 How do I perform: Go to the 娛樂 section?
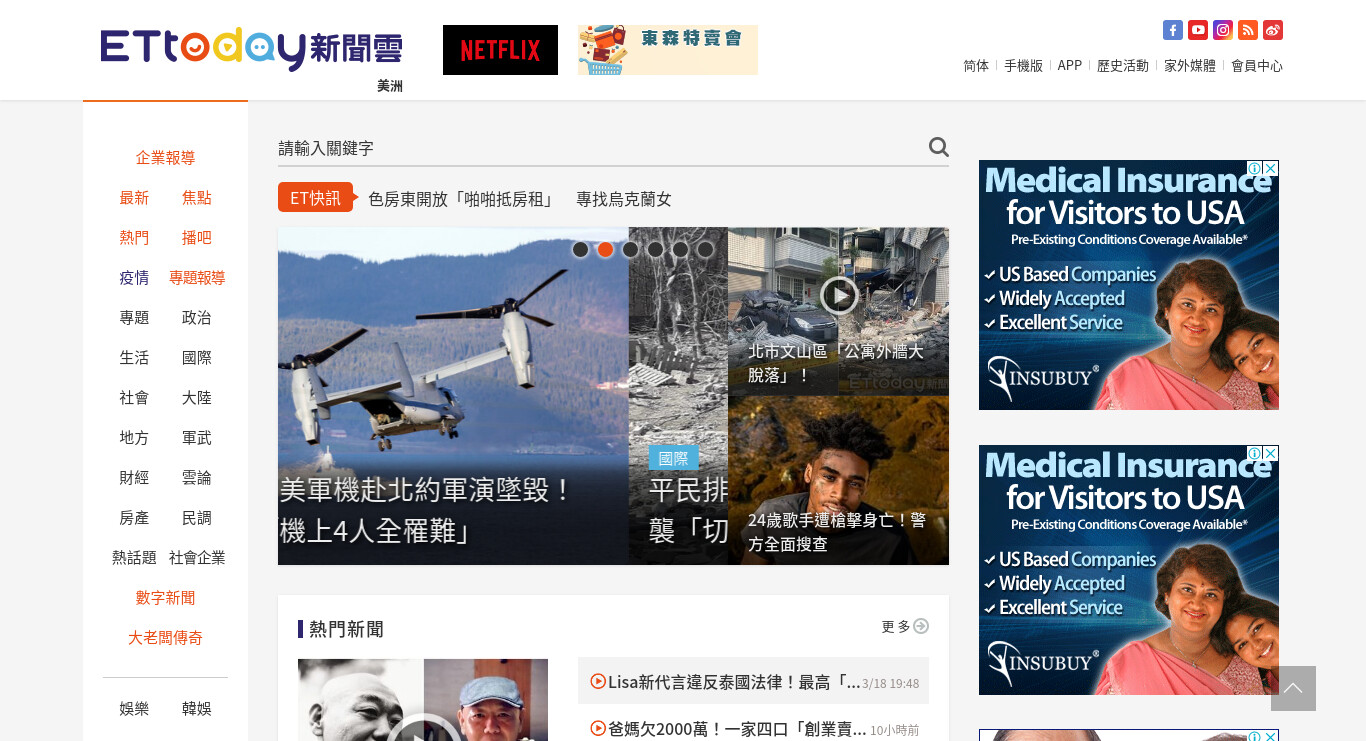click(x=134, y=708)
